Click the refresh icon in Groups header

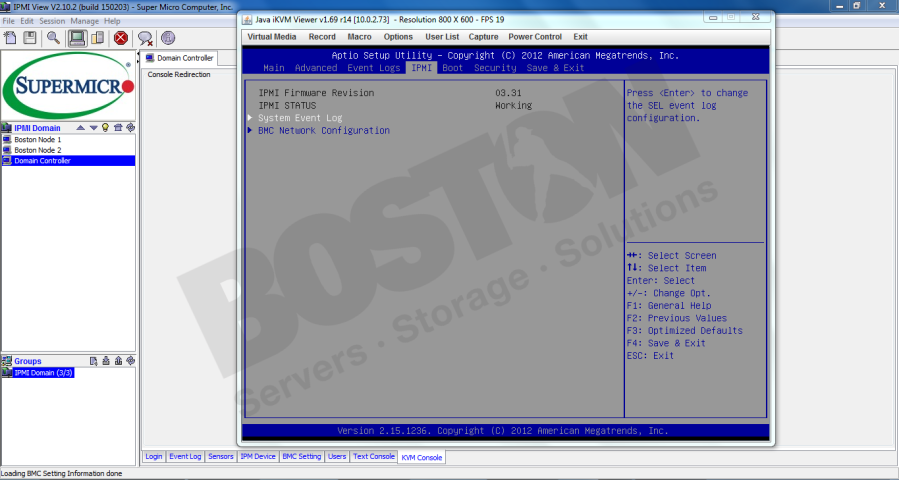130,361
